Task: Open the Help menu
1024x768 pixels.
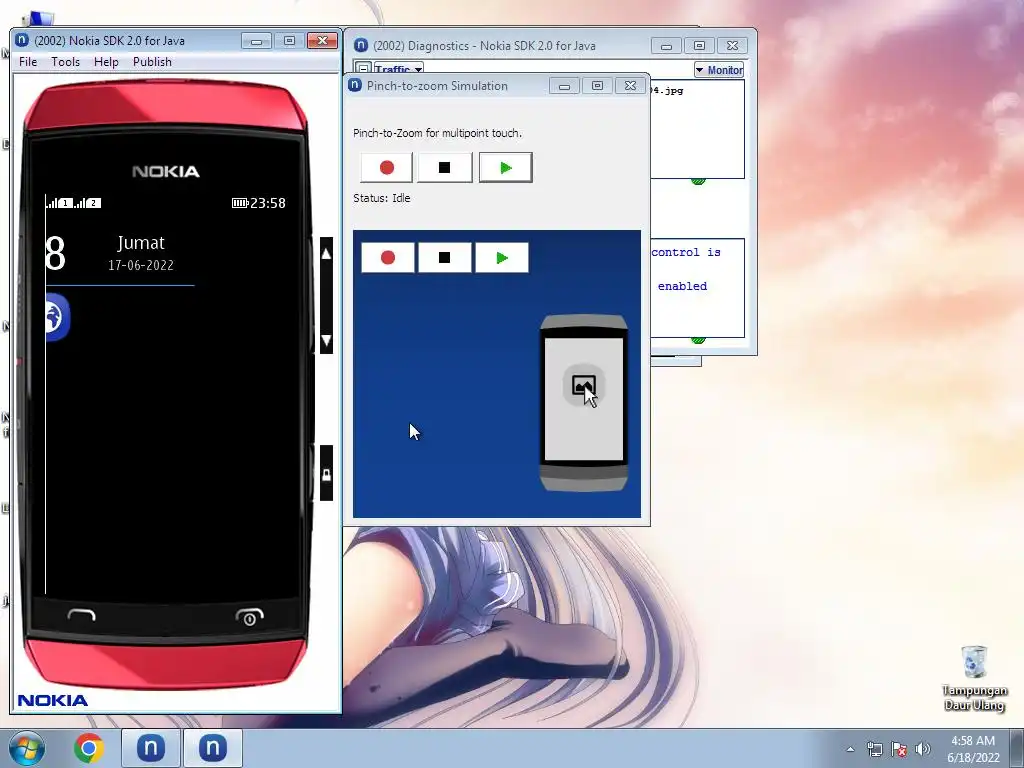Action: (x=106, y=61)
